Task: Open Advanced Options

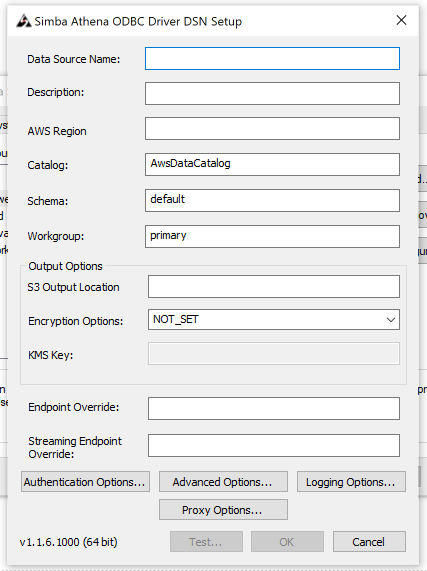Action: pyautogui.click(x=223, y=482)
